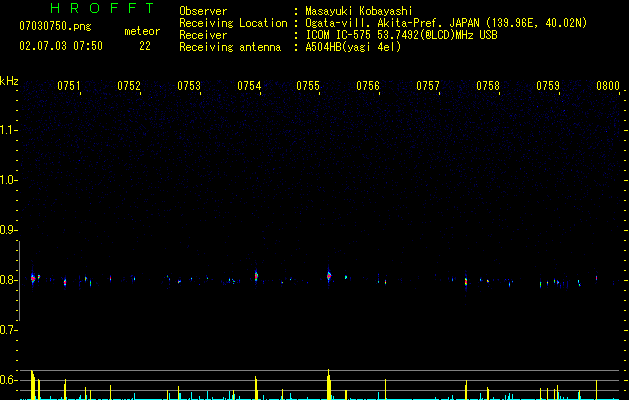
Task: Select the file name 07030750.png
Action: [x=55, y=26]
